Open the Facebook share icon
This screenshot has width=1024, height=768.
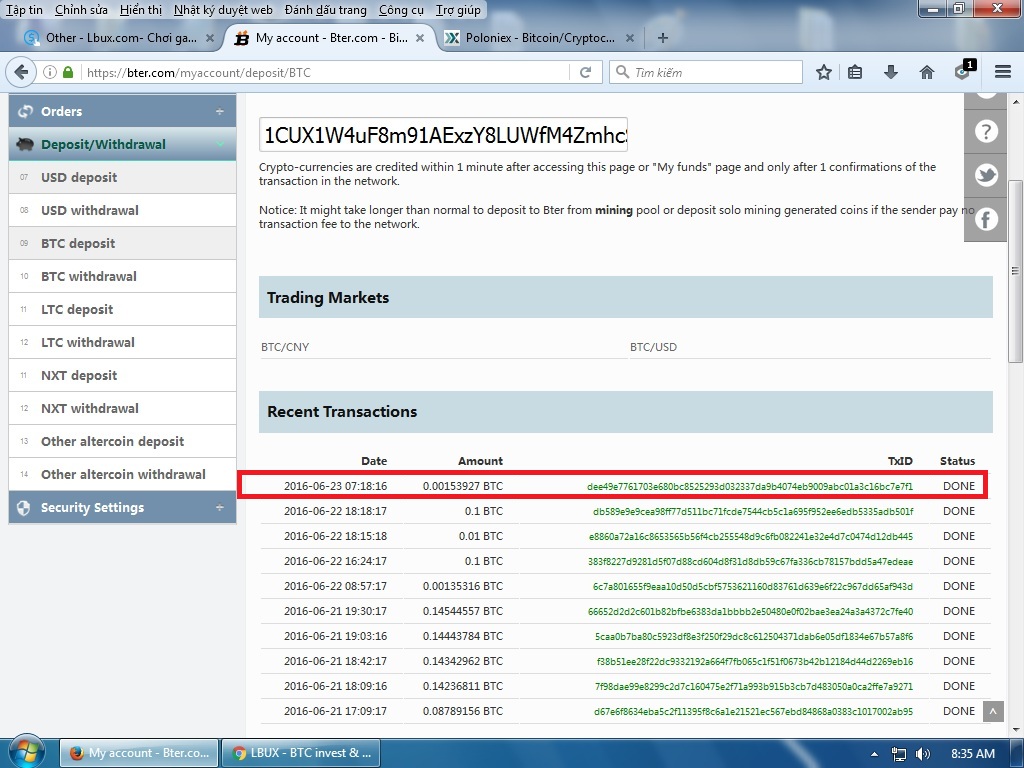986,219
